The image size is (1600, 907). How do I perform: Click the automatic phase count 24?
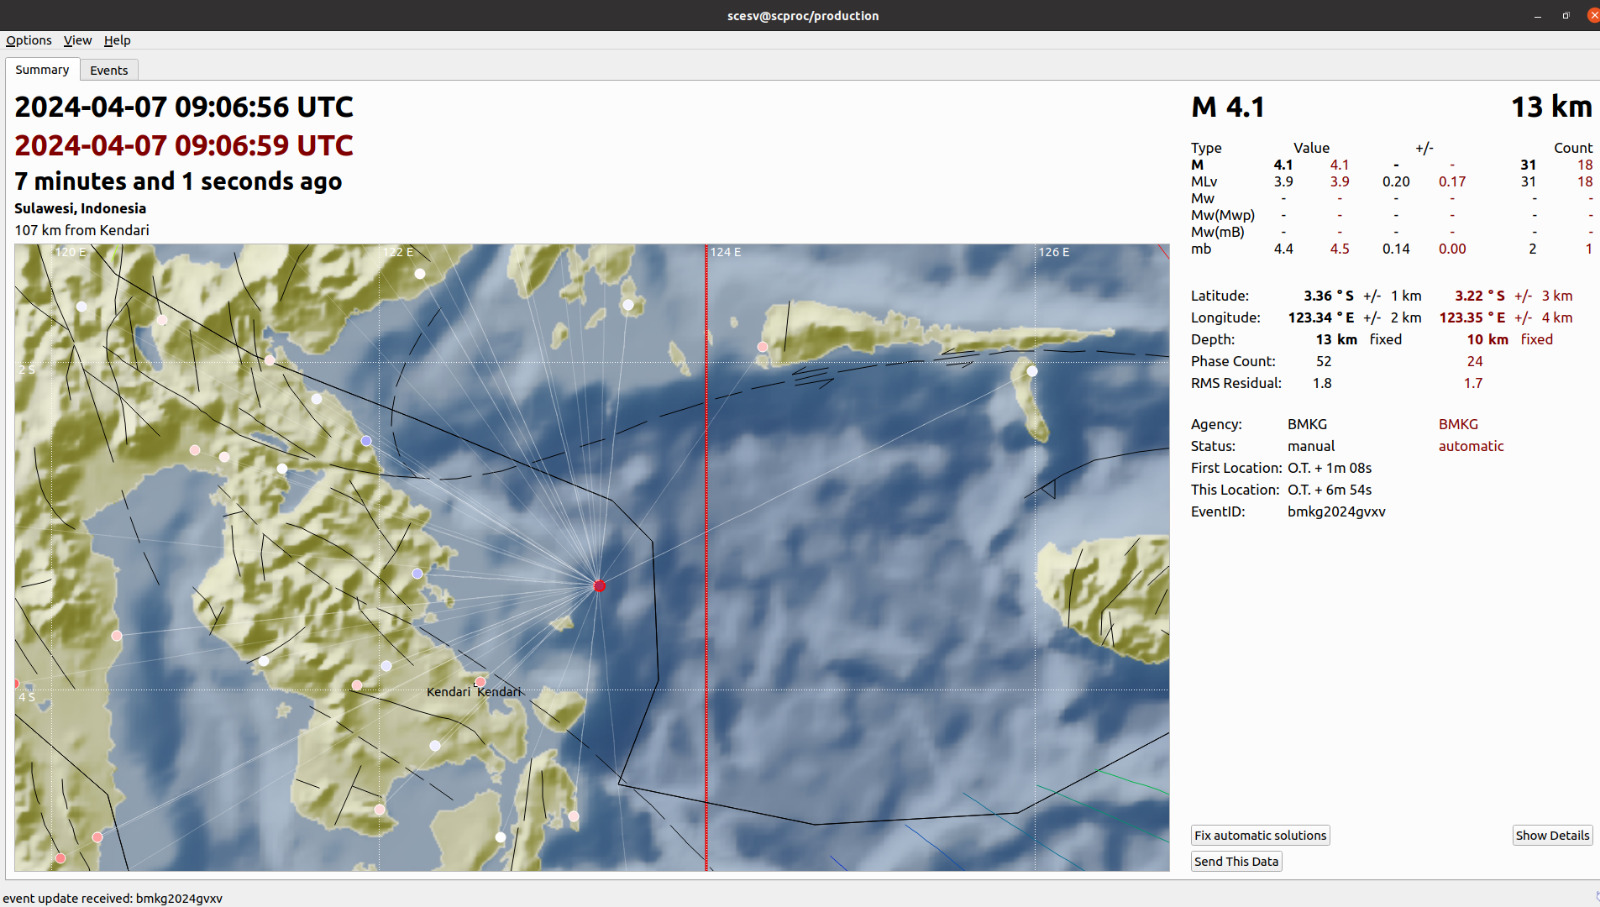(x=1475, y=362)
